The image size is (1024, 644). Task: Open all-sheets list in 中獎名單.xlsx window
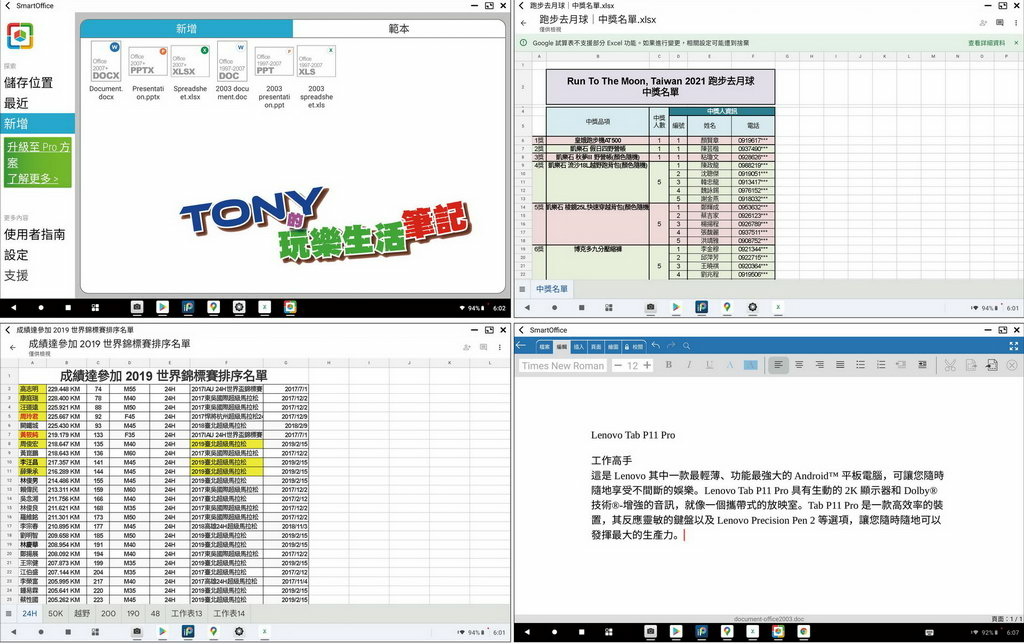pos(522,289)
